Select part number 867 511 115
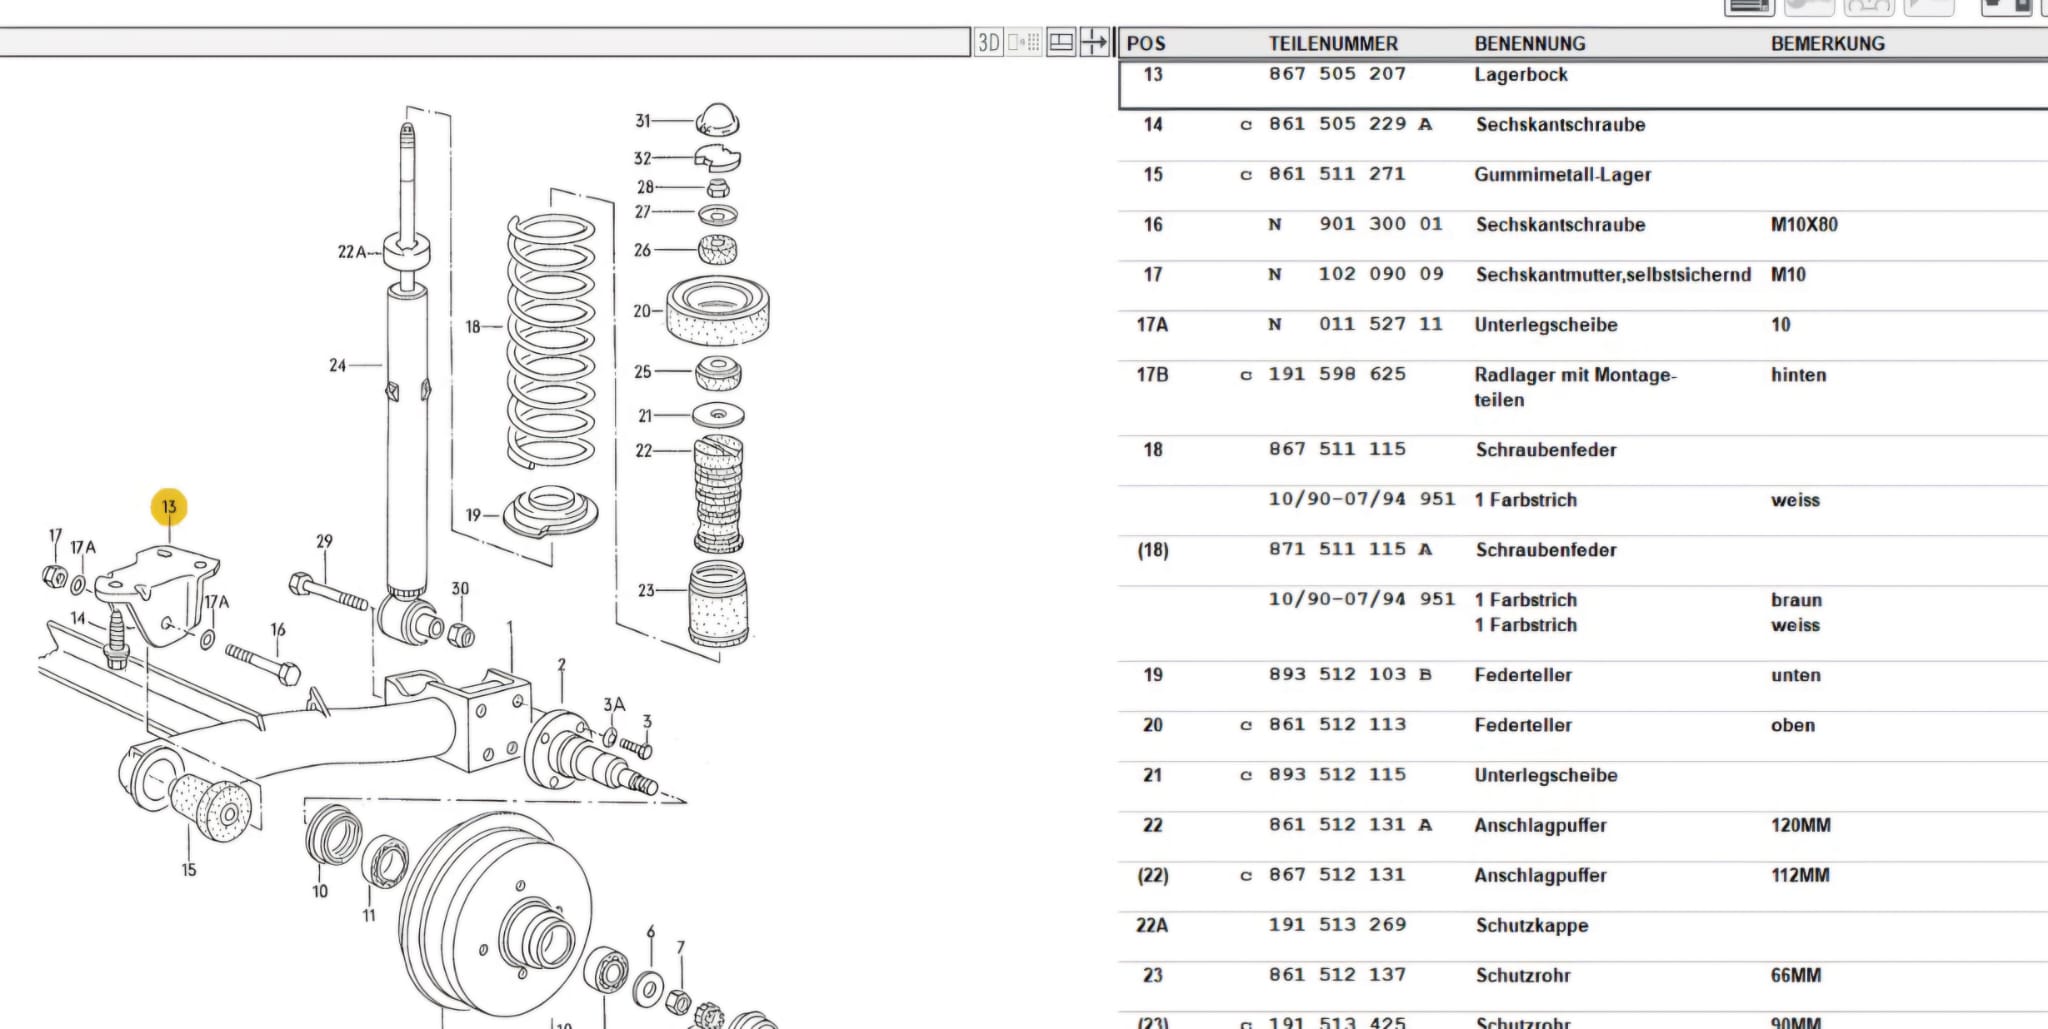The image size is (2048, 1029). 1337,449
